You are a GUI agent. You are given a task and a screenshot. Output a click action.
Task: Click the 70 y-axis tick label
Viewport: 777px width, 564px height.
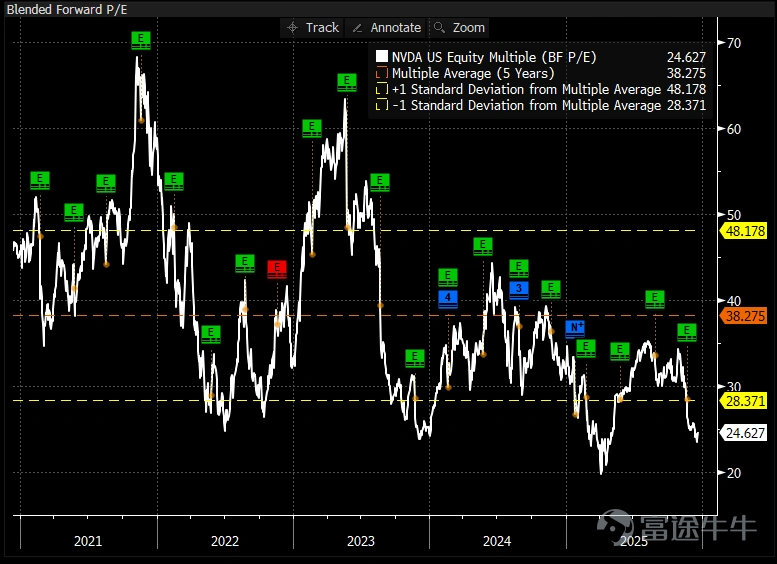click(734, 43)
